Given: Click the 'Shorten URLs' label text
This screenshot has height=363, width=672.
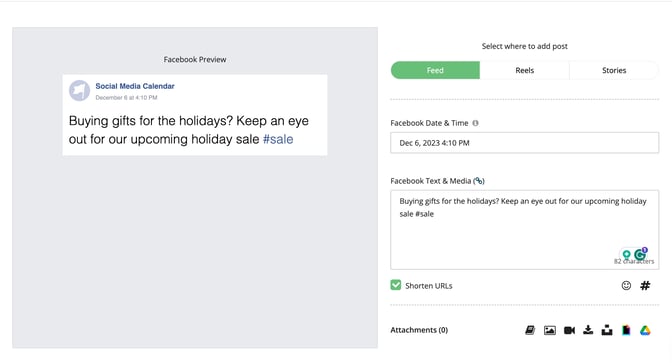Looking at the screenshot, I should point(429,286).
